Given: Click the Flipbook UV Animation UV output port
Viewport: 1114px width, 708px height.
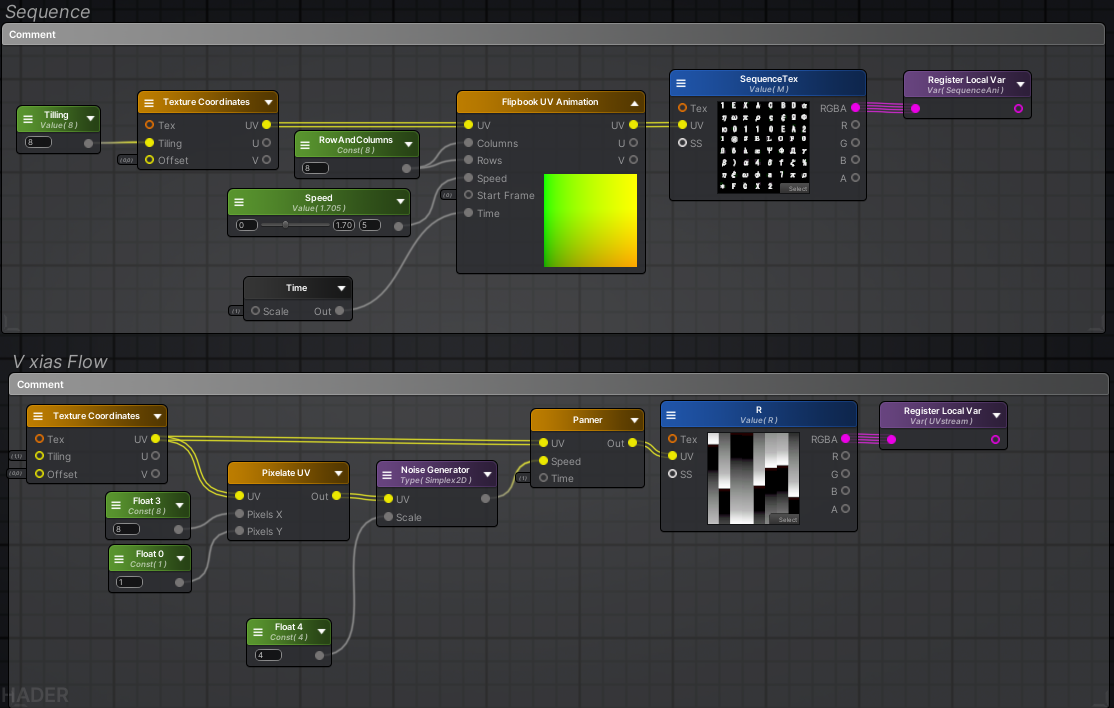Looking at the screenshot, I should pos(633,125).
